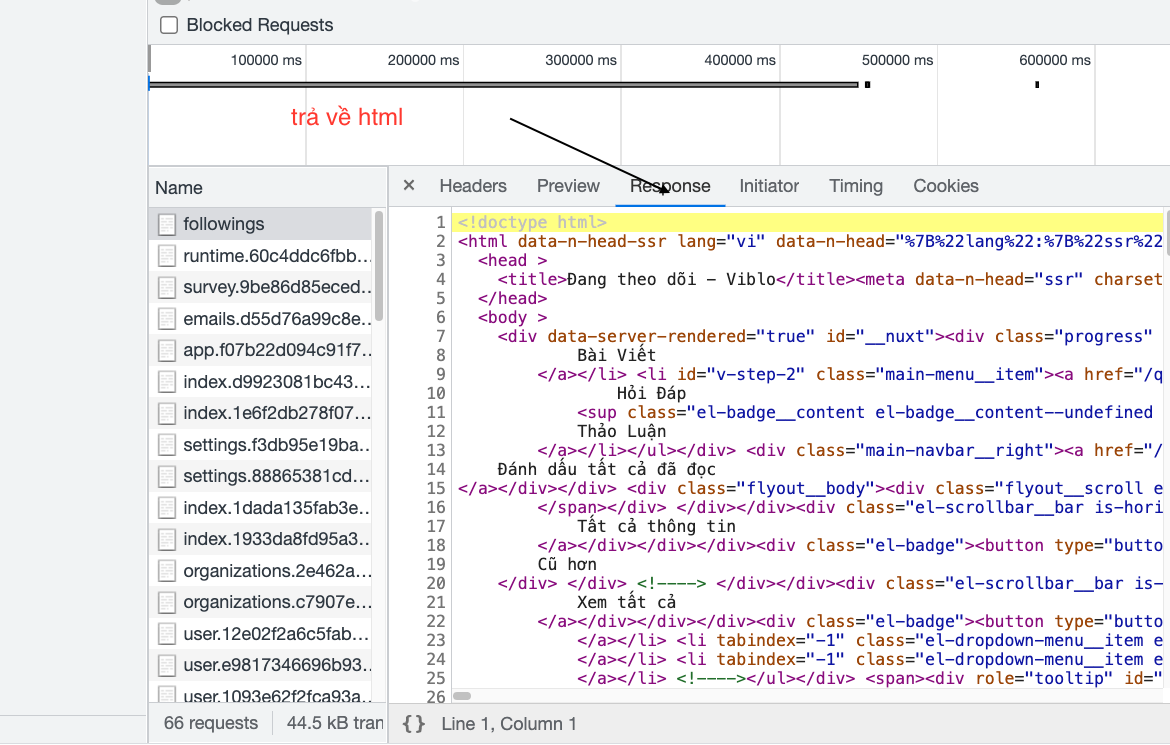The height and width of the screenshot is (745, 1170).
Task: Click the timeline overview request bar
Action: pos(504,84)
